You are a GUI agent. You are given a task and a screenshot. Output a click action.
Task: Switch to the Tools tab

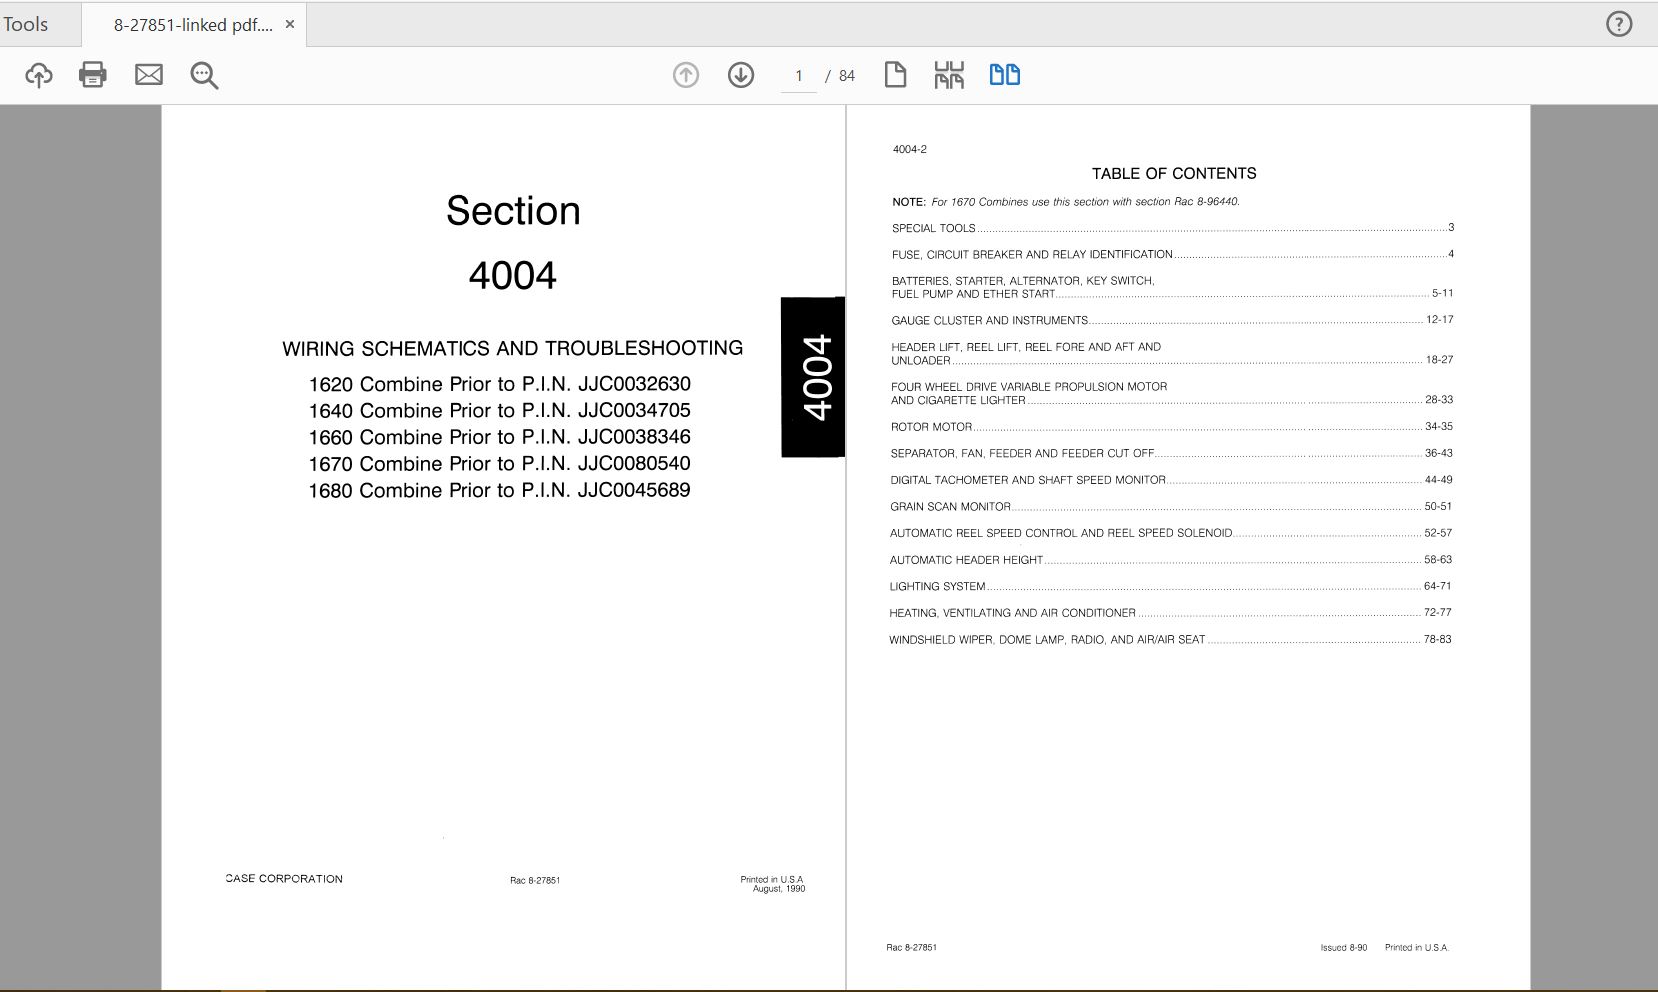click(x=26, y=24)
